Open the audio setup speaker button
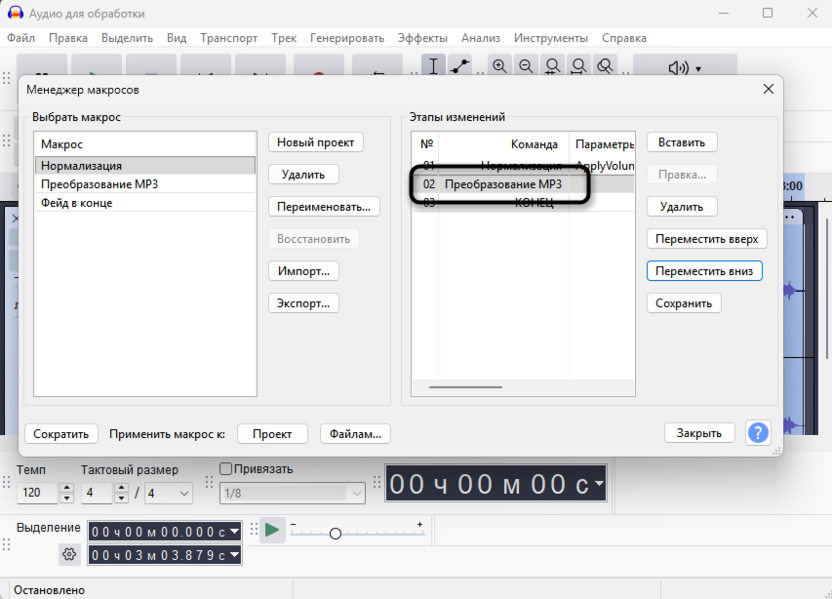The width and height of the screenshot is (832, 599). 685,68
